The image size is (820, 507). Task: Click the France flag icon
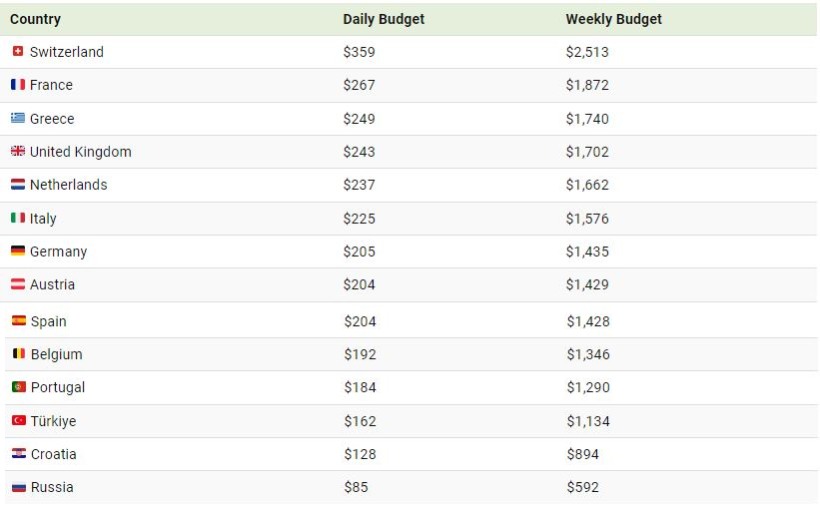[x=18, y=84]
